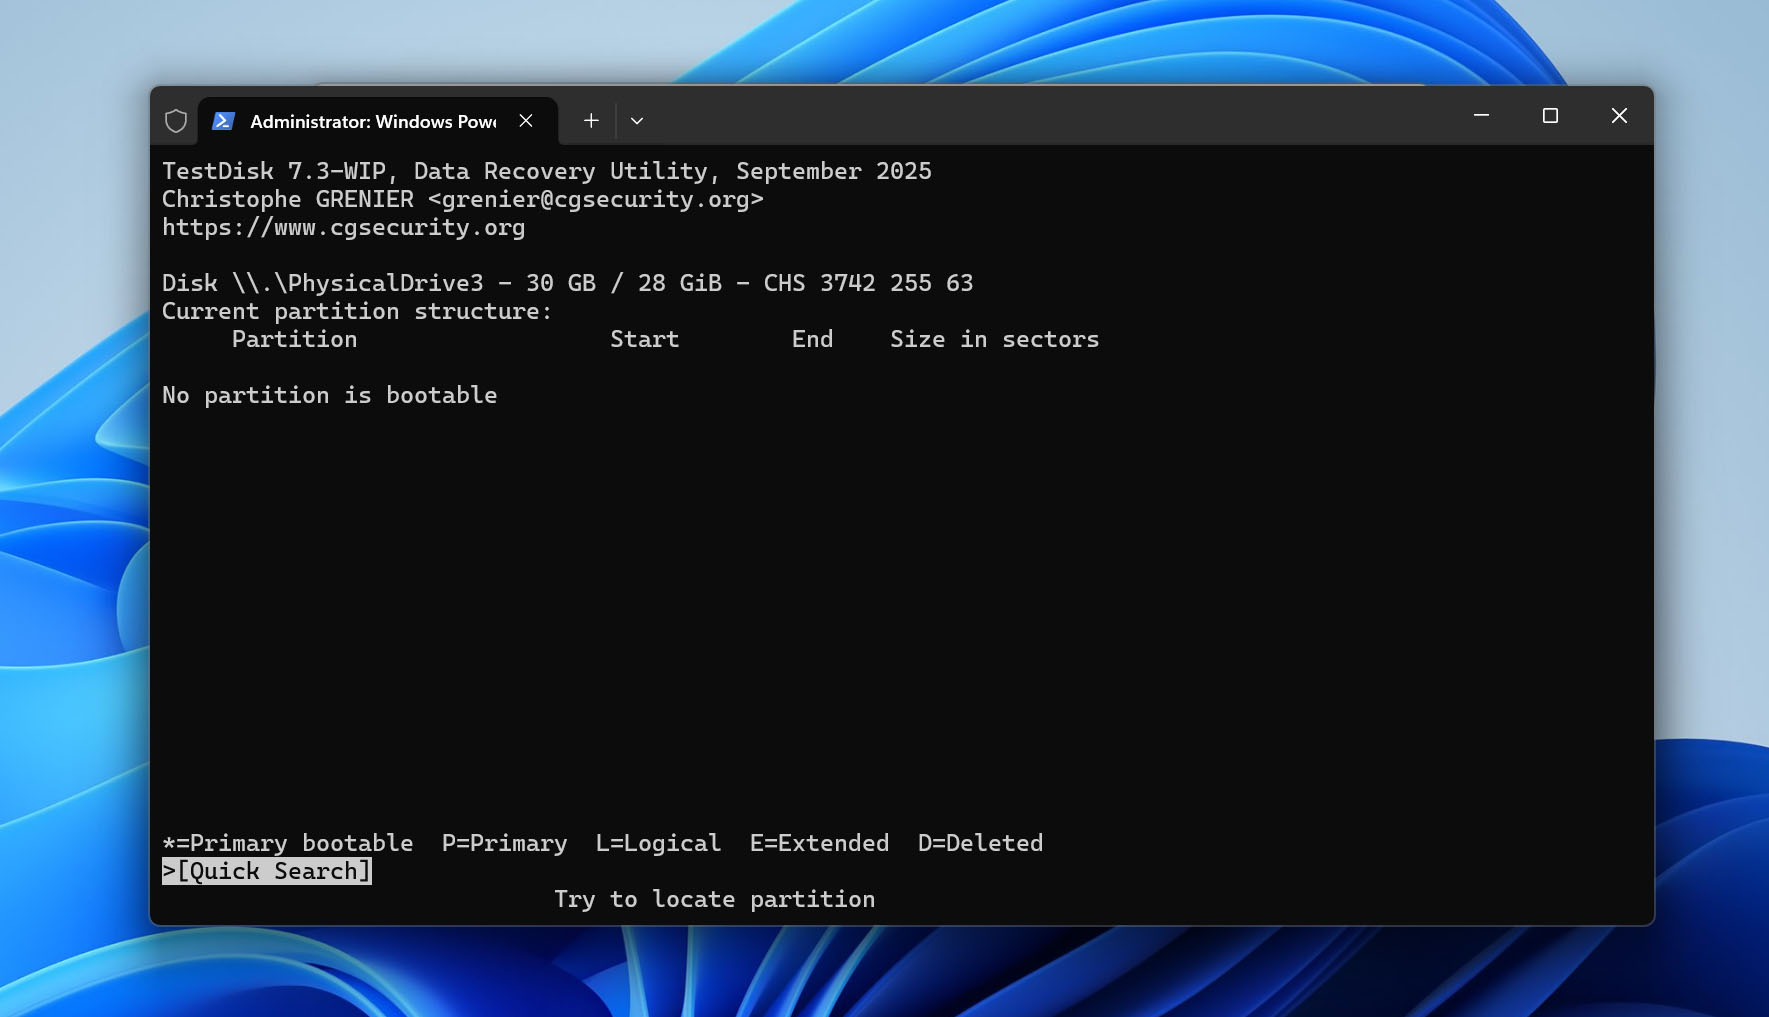This screenshot has width=1769, height=1017.
Task: Click the 'Start' column header
Action: tap(645, 340)
